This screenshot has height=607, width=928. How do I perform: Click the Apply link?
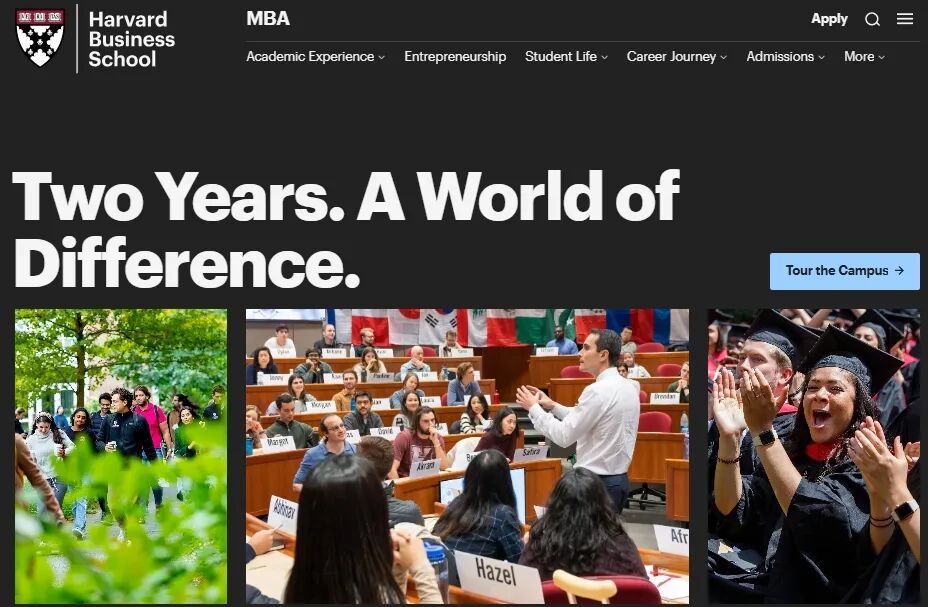pyautogui.click(x=829, y=19)
